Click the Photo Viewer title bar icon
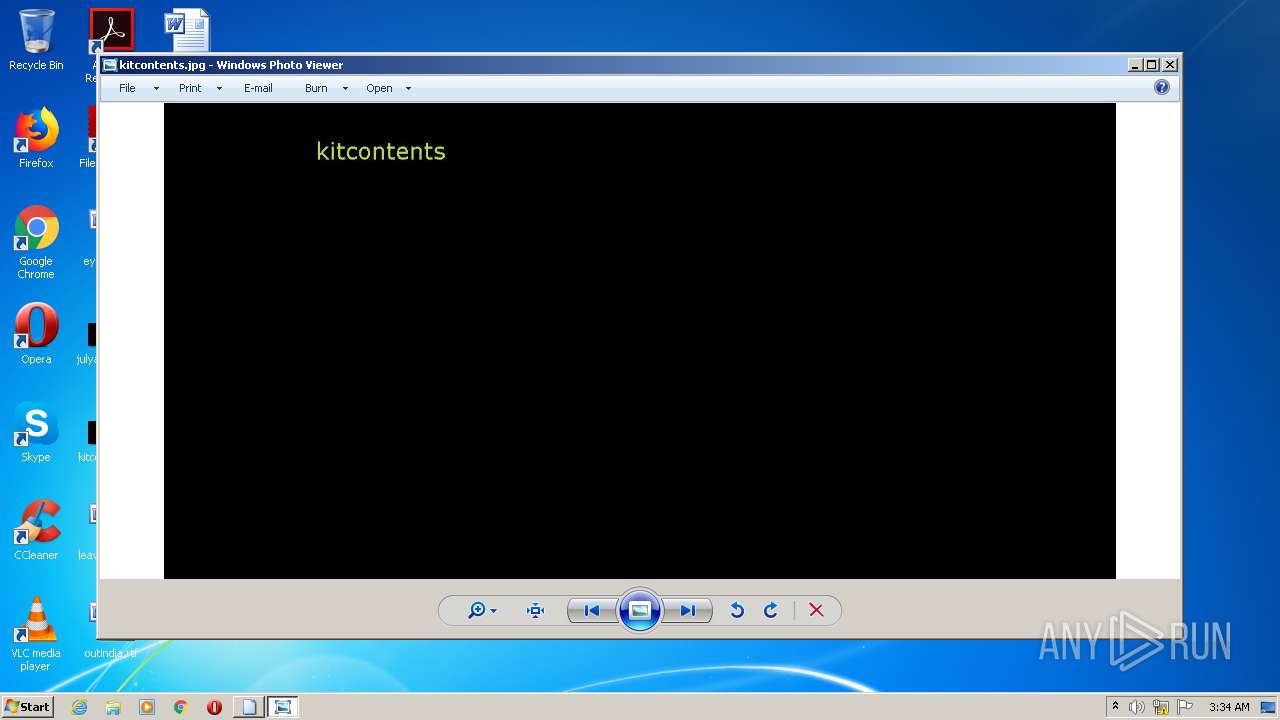The height and width of the screenshot is (720, 1280). 110,65
